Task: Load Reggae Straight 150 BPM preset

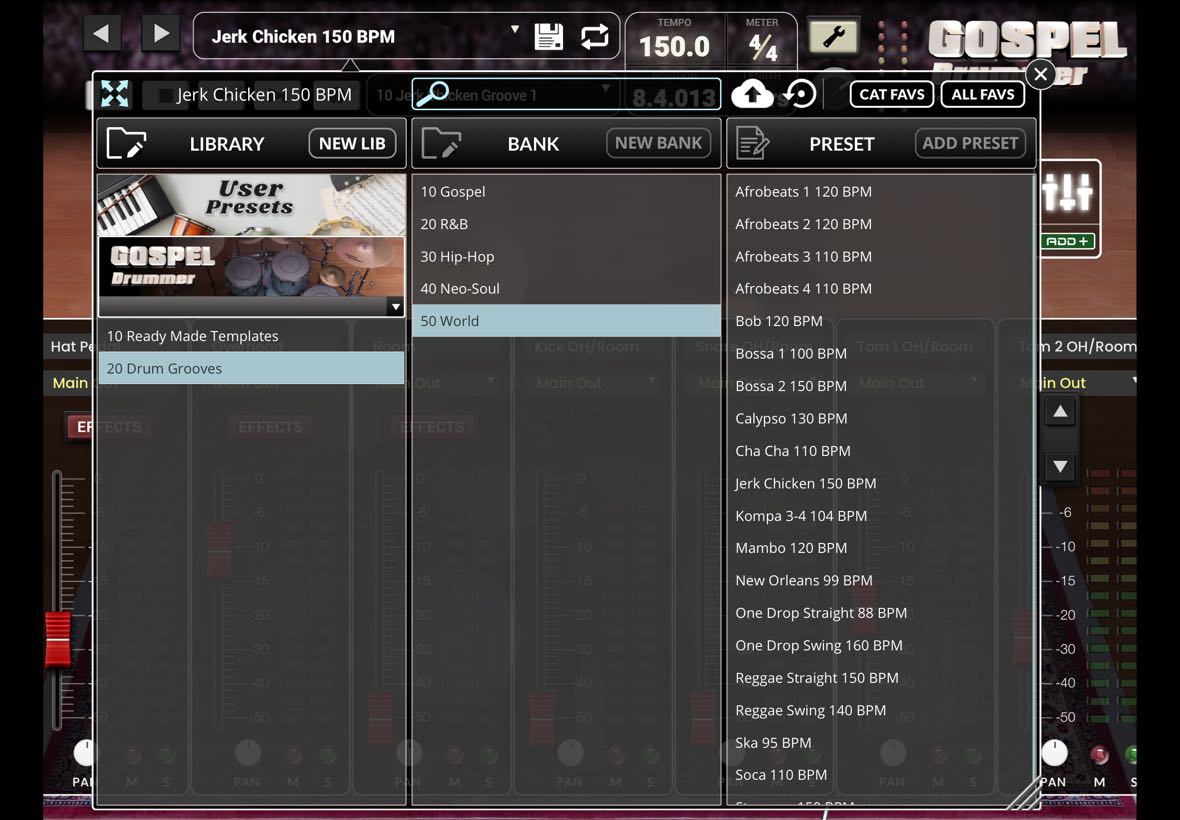Action: coord(880,678)
